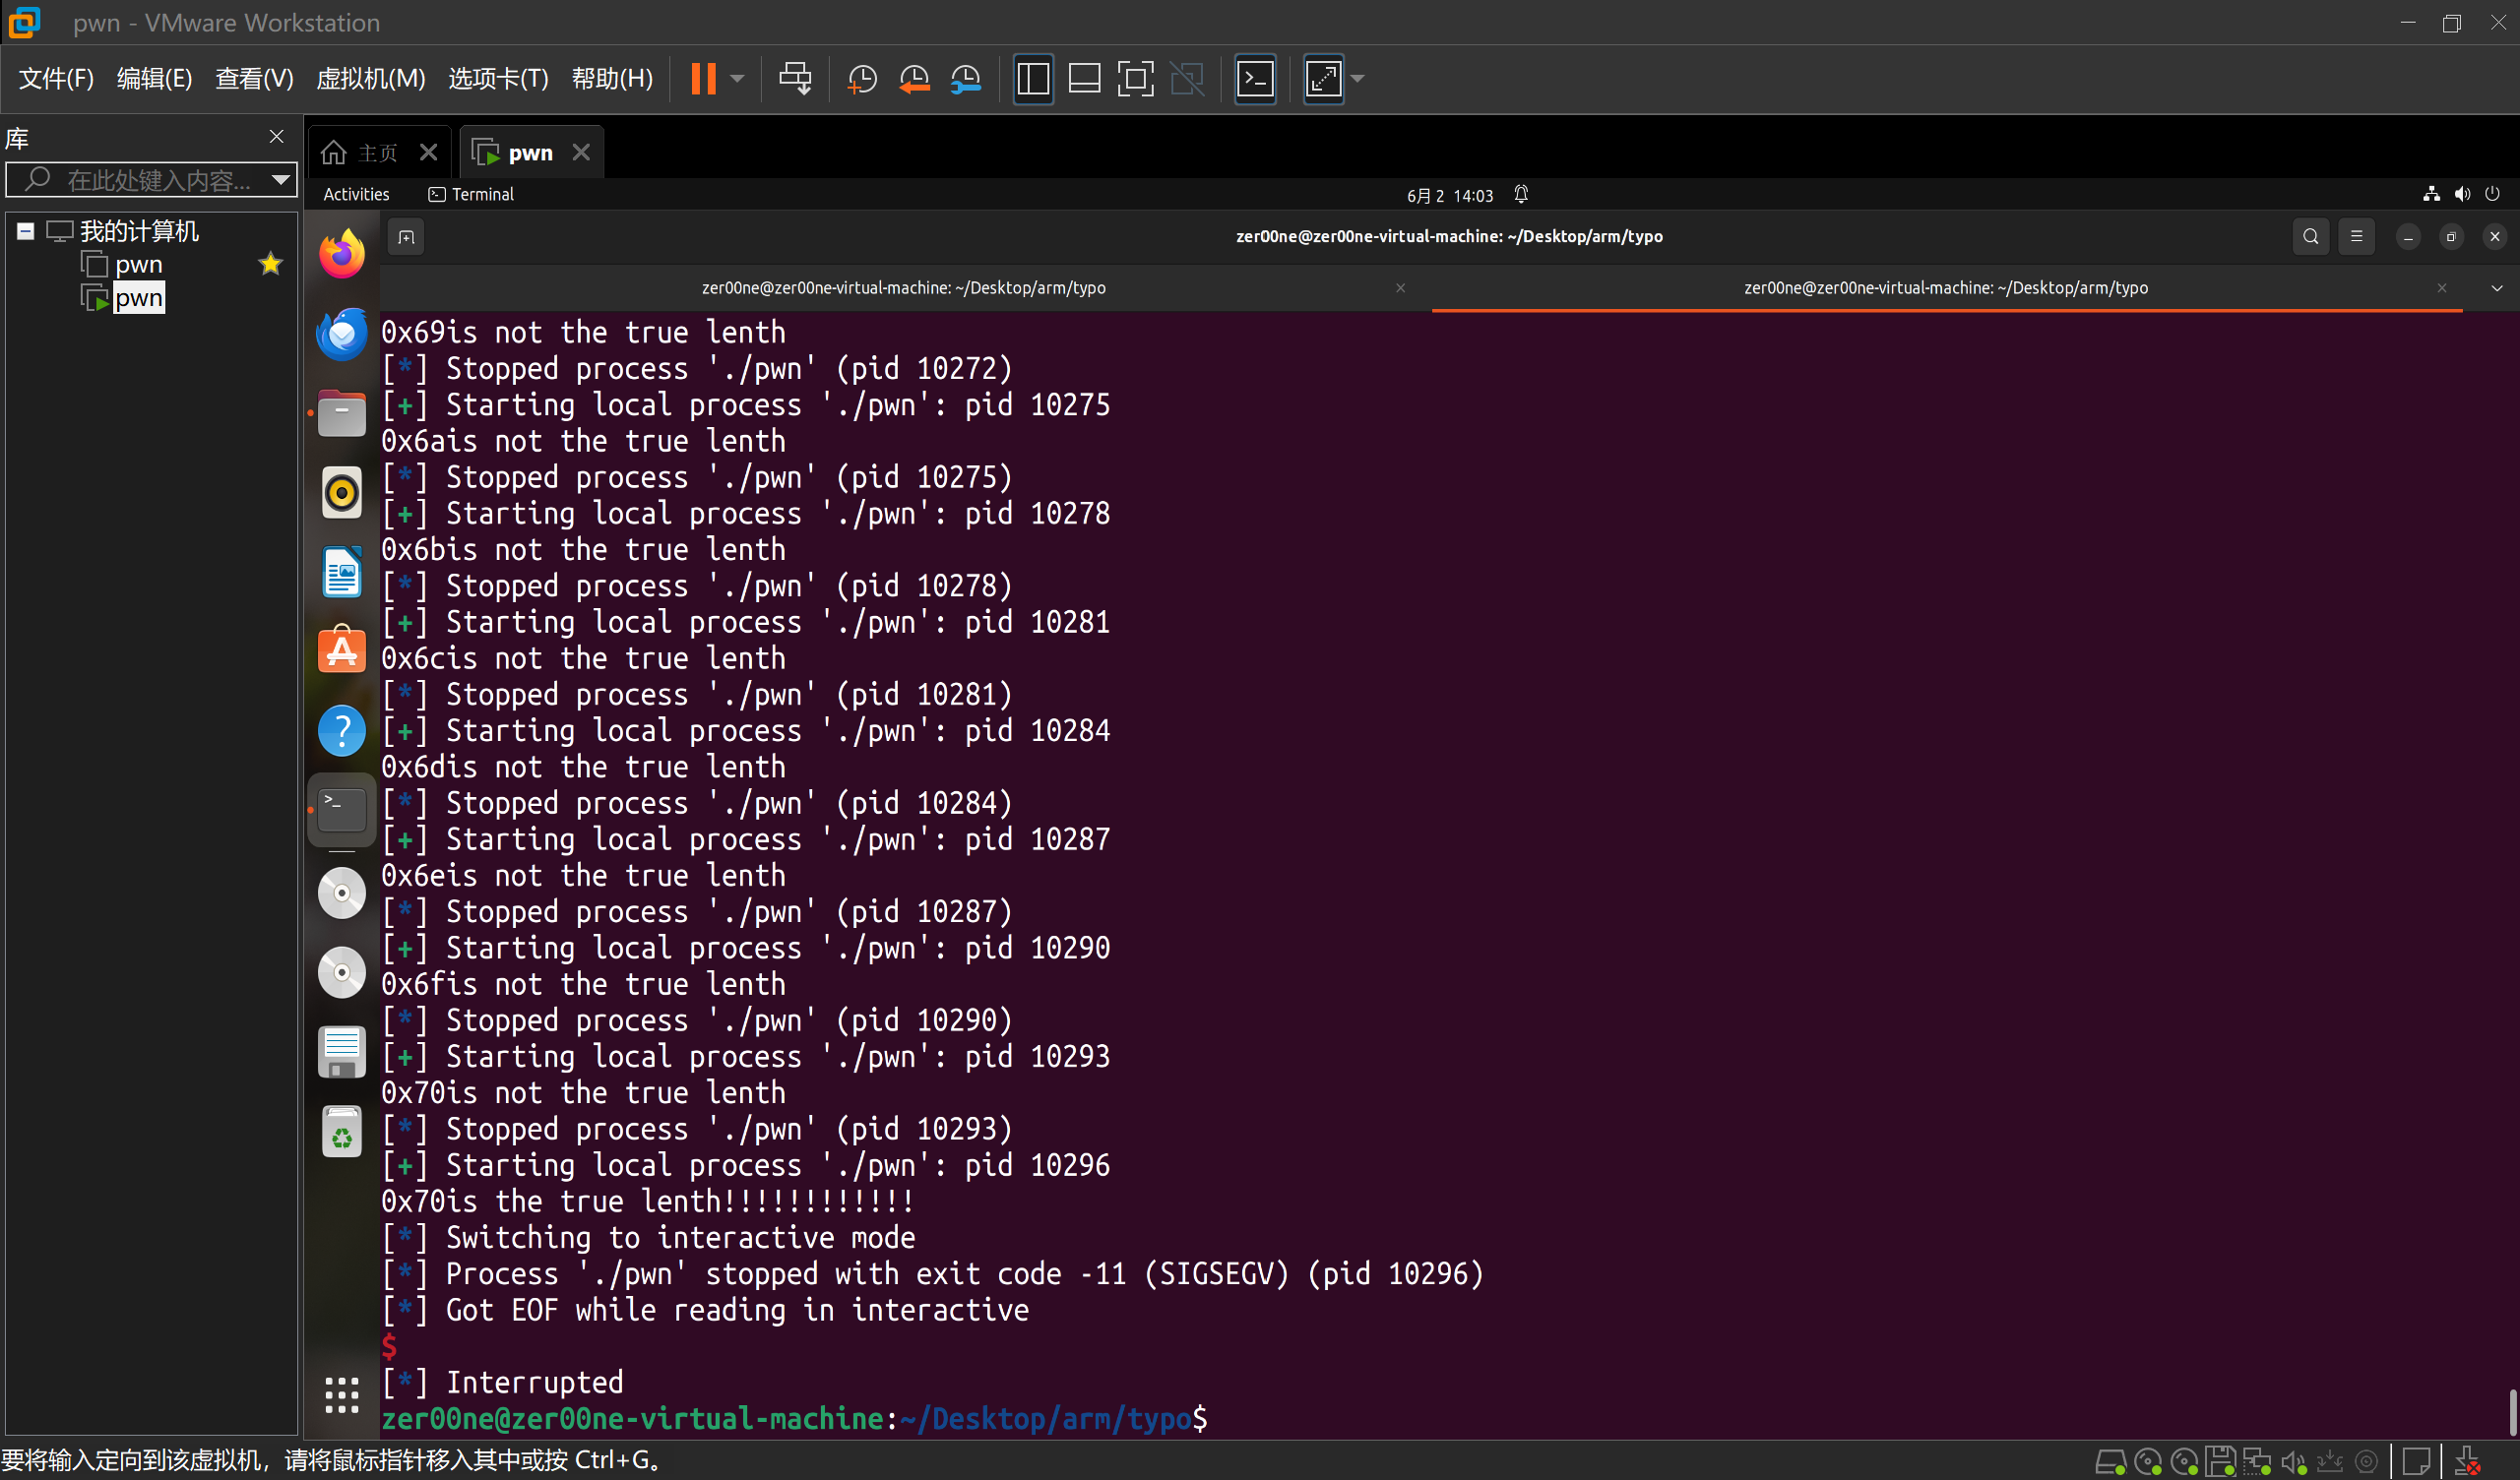Open the dropdown next to pause button
This screenshot has width=2520, height=1480.
[738, 78]
